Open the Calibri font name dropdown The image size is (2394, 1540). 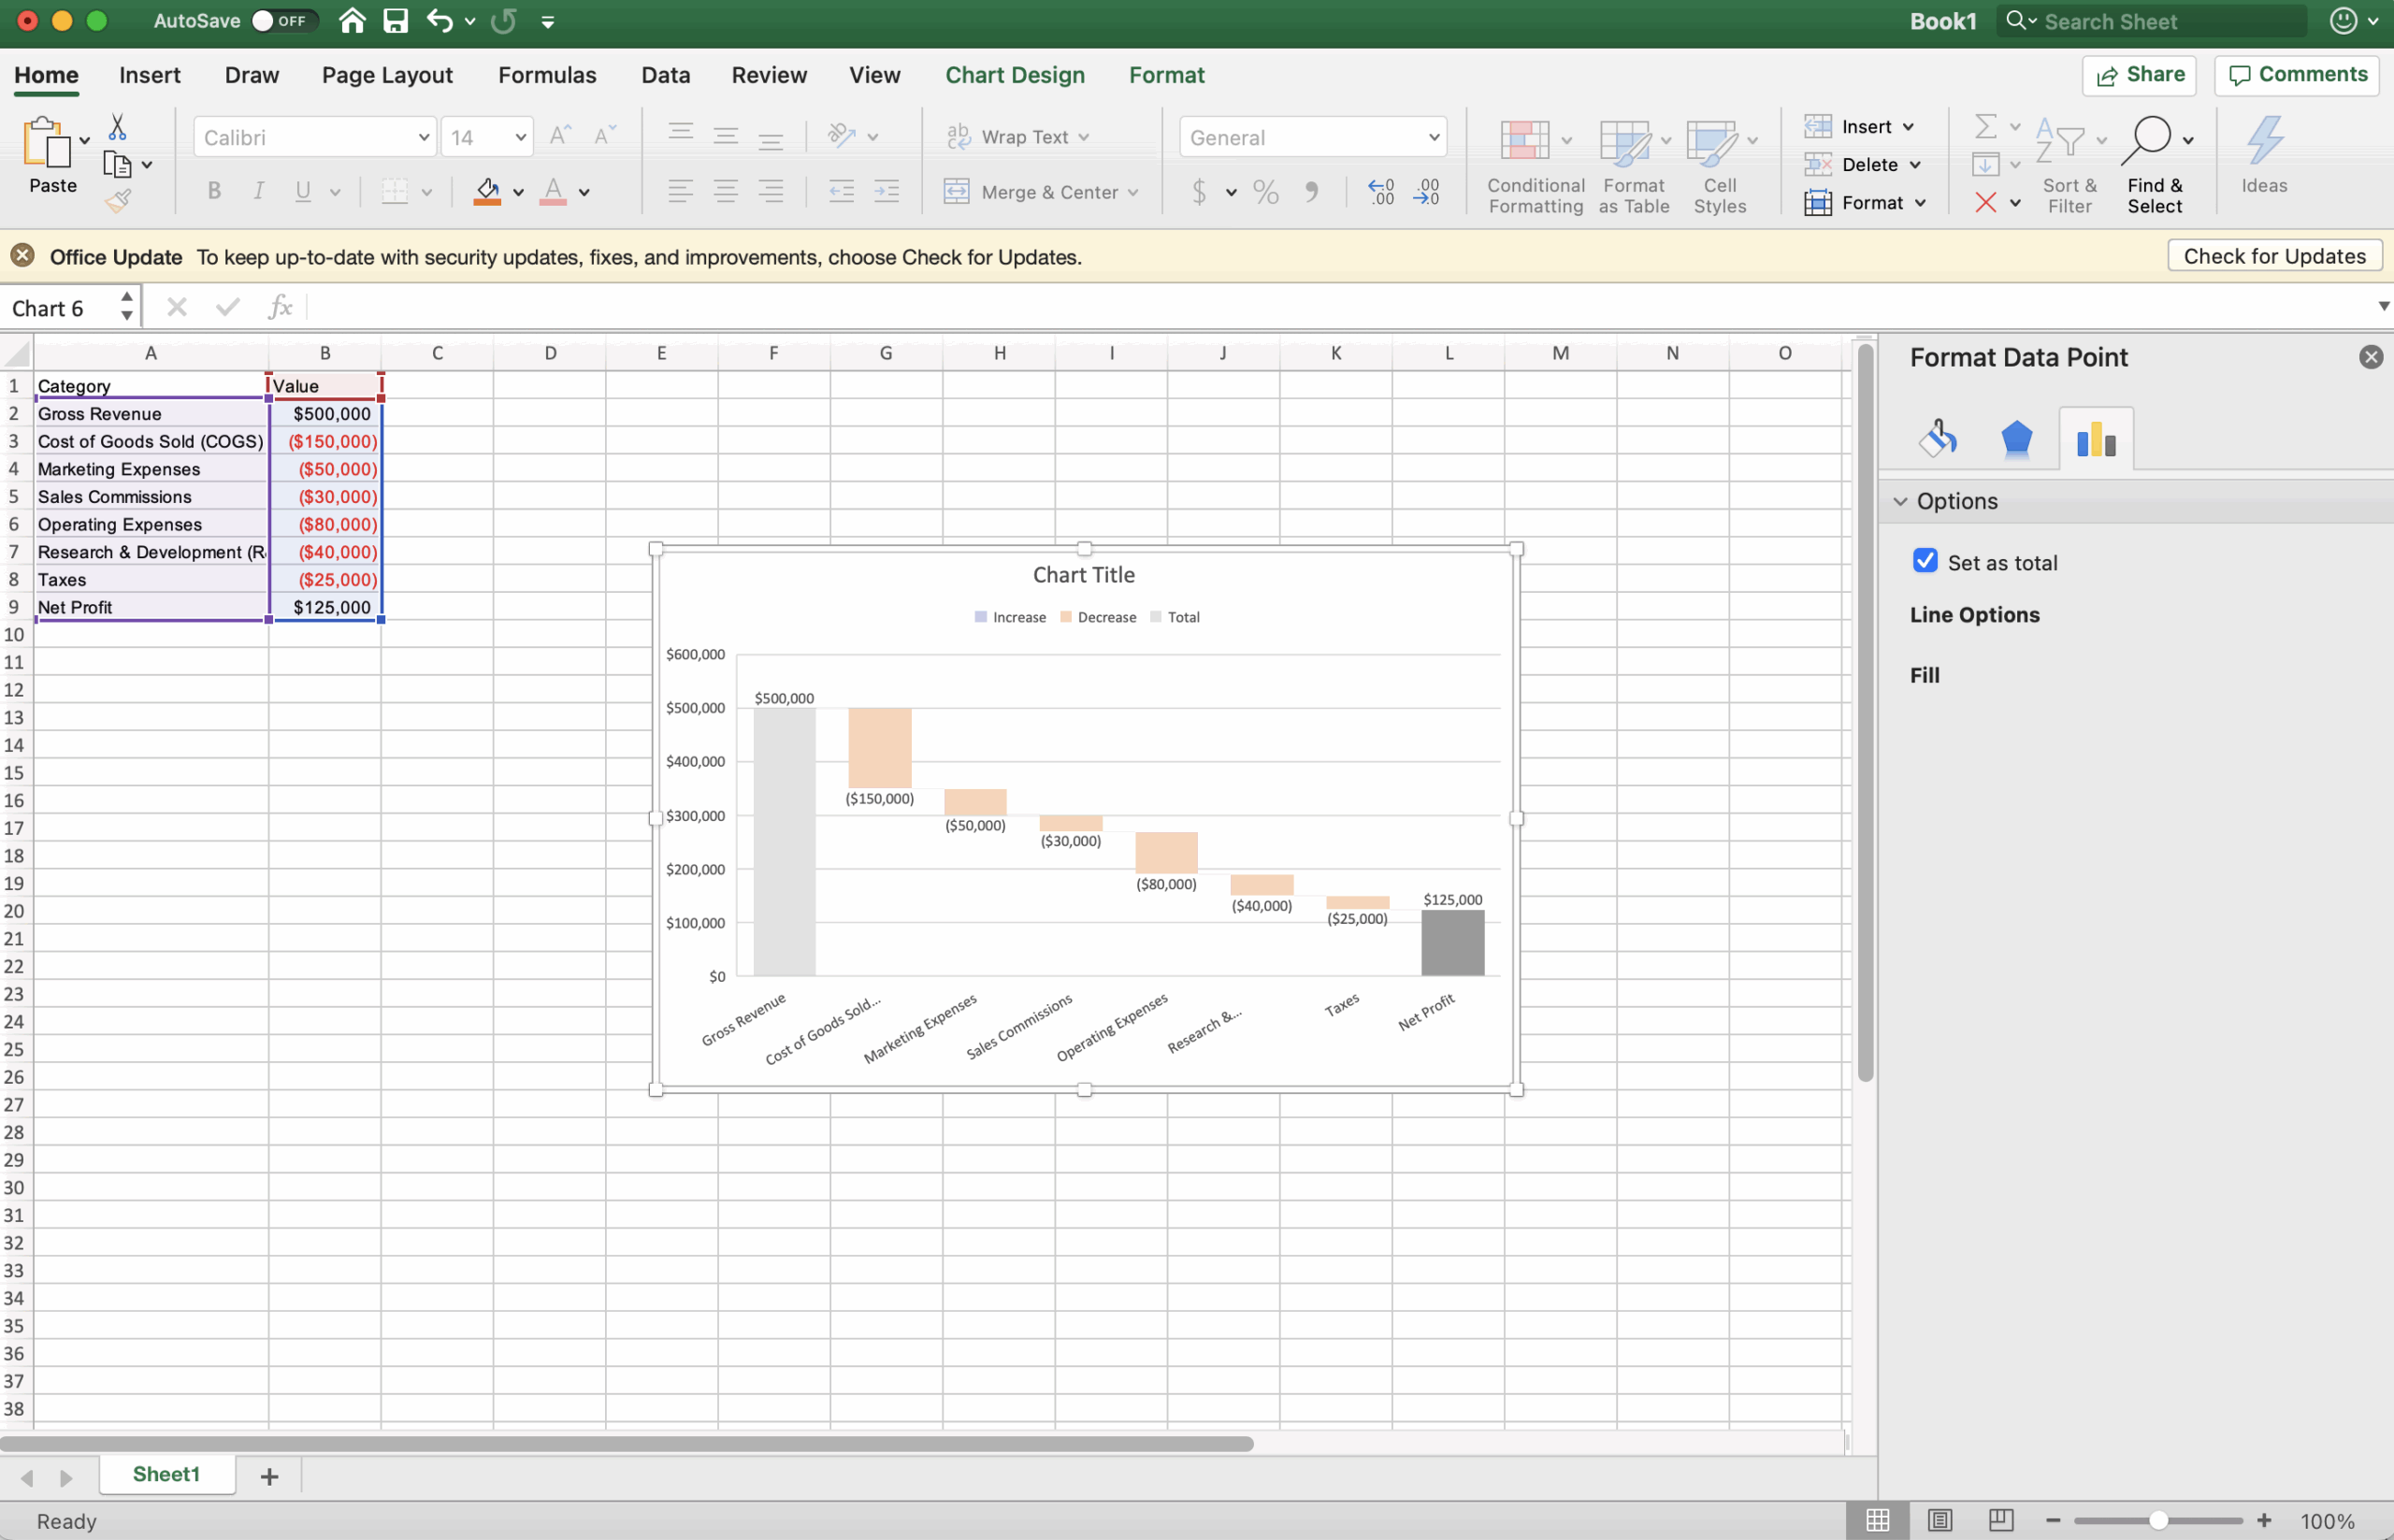[422, 137]
